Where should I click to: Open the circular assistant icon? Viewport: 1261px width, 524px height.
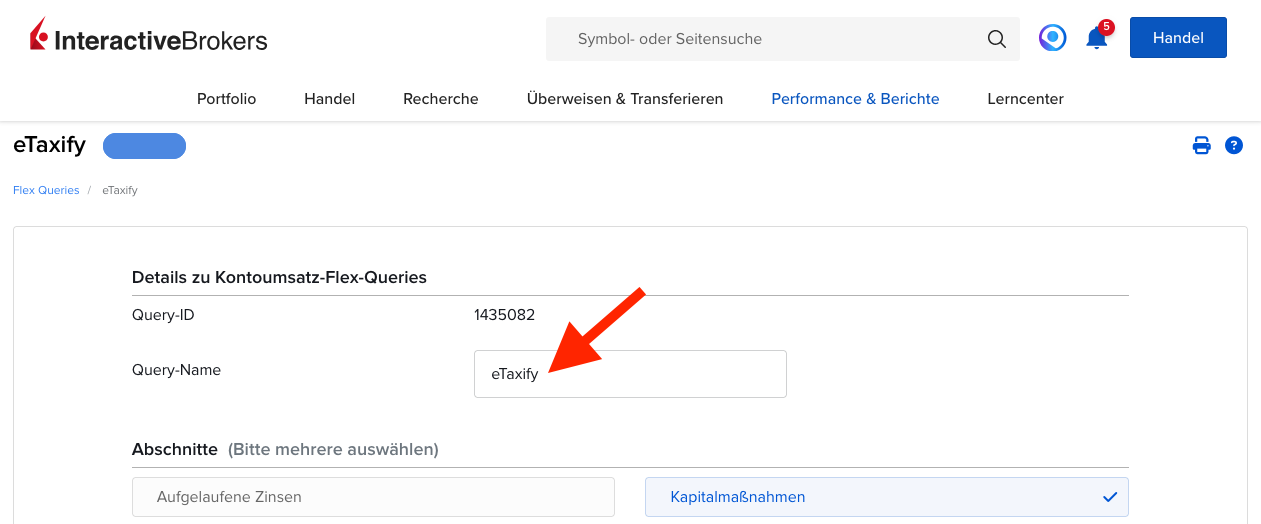[1052, 38]
